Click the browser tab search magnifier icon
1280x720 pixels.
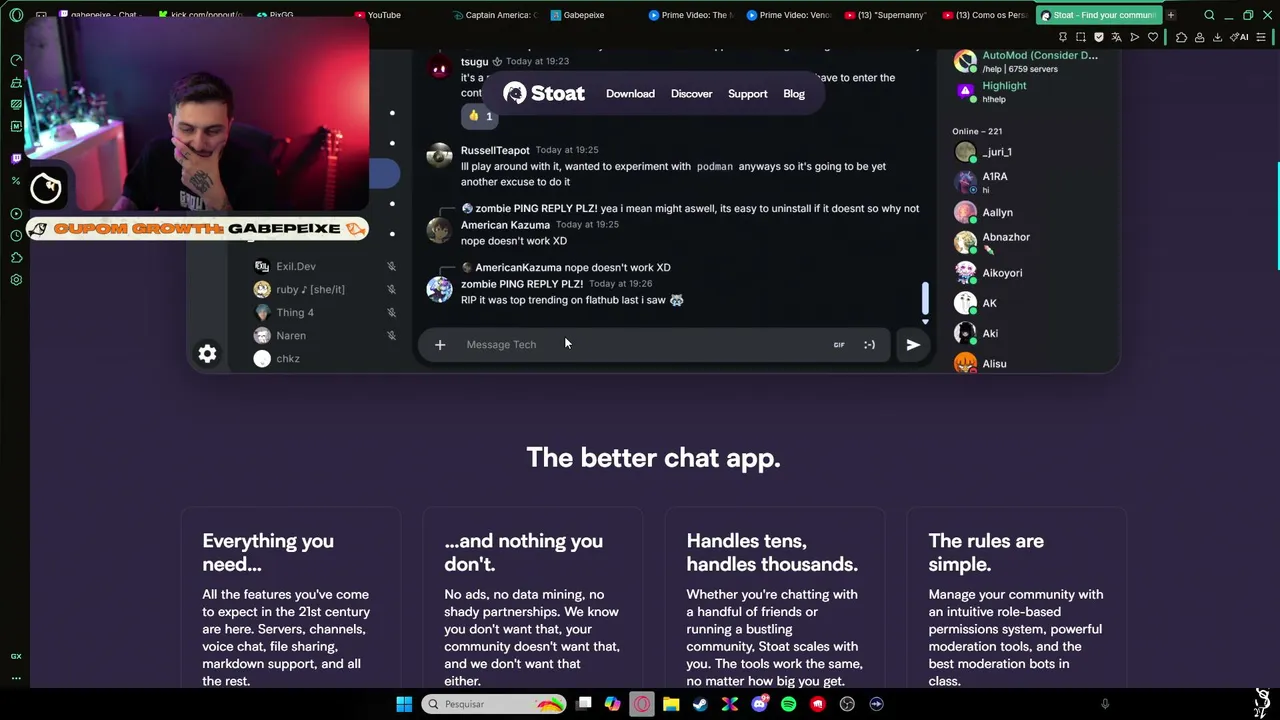pos(1209,15)
